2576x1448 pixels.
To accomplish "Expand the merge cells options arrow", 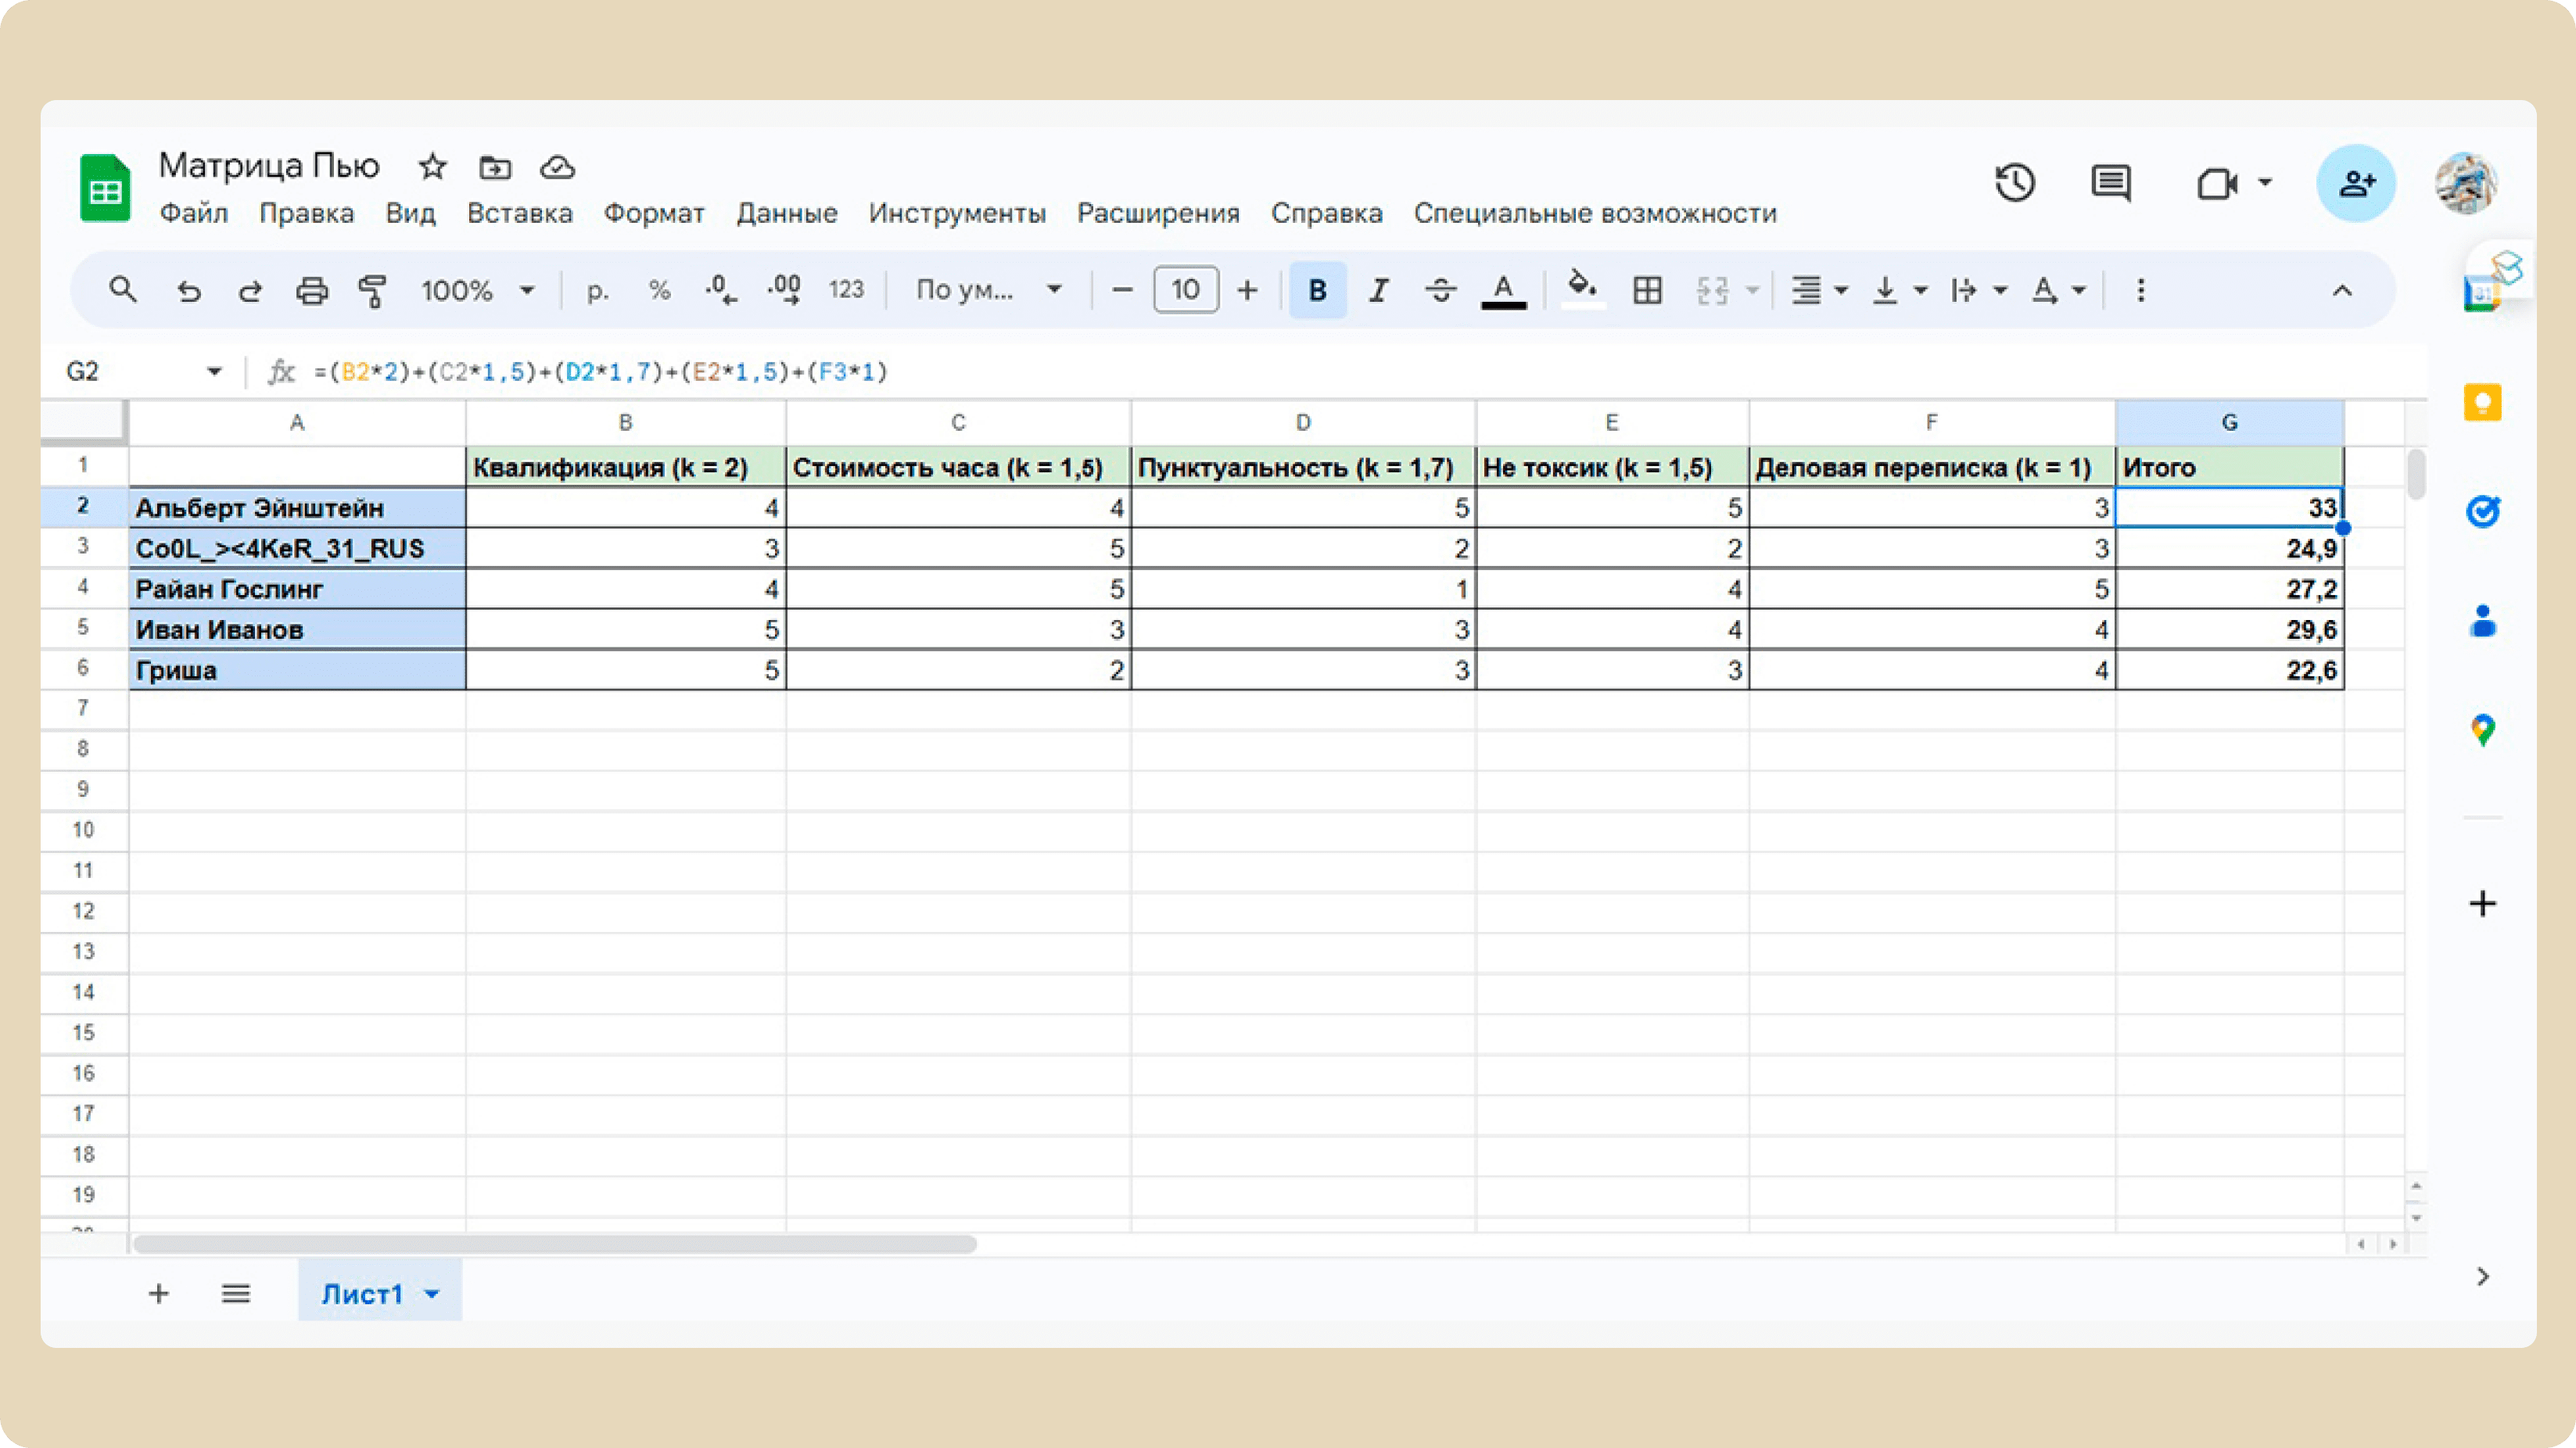I will coord(1752,291).
